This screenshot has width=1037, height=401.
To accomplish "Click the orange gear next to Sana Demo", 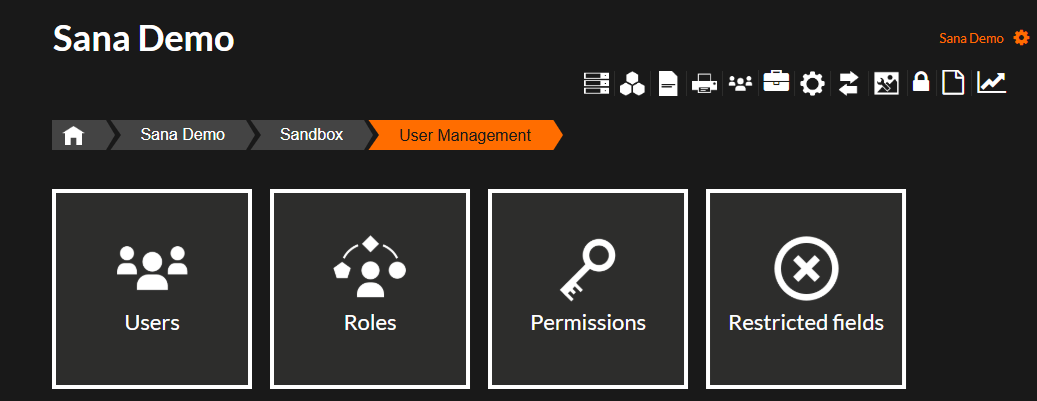I will (x=1021, y=38).
